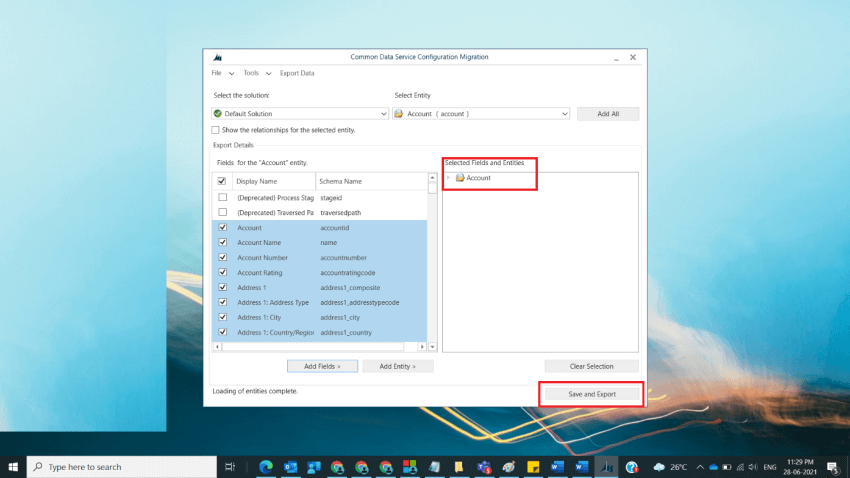Click the vertical scrollbar thumb in fields list
The image size is (850, 478).
432,188
